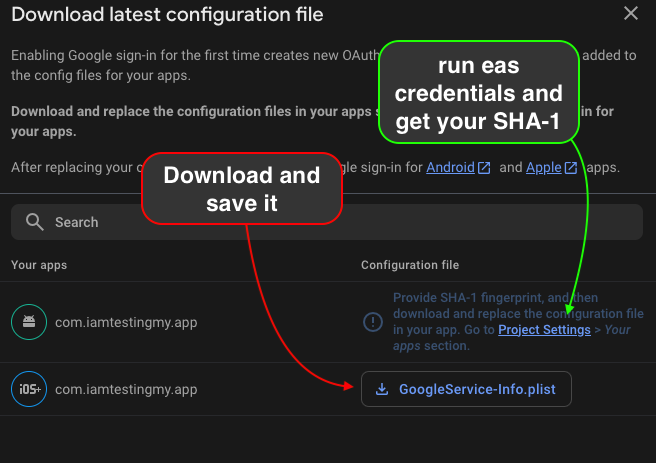Open the Apple sign-in documentation link
The height and width of the screenshot is (463, 656).
click(x=543, y=168)
